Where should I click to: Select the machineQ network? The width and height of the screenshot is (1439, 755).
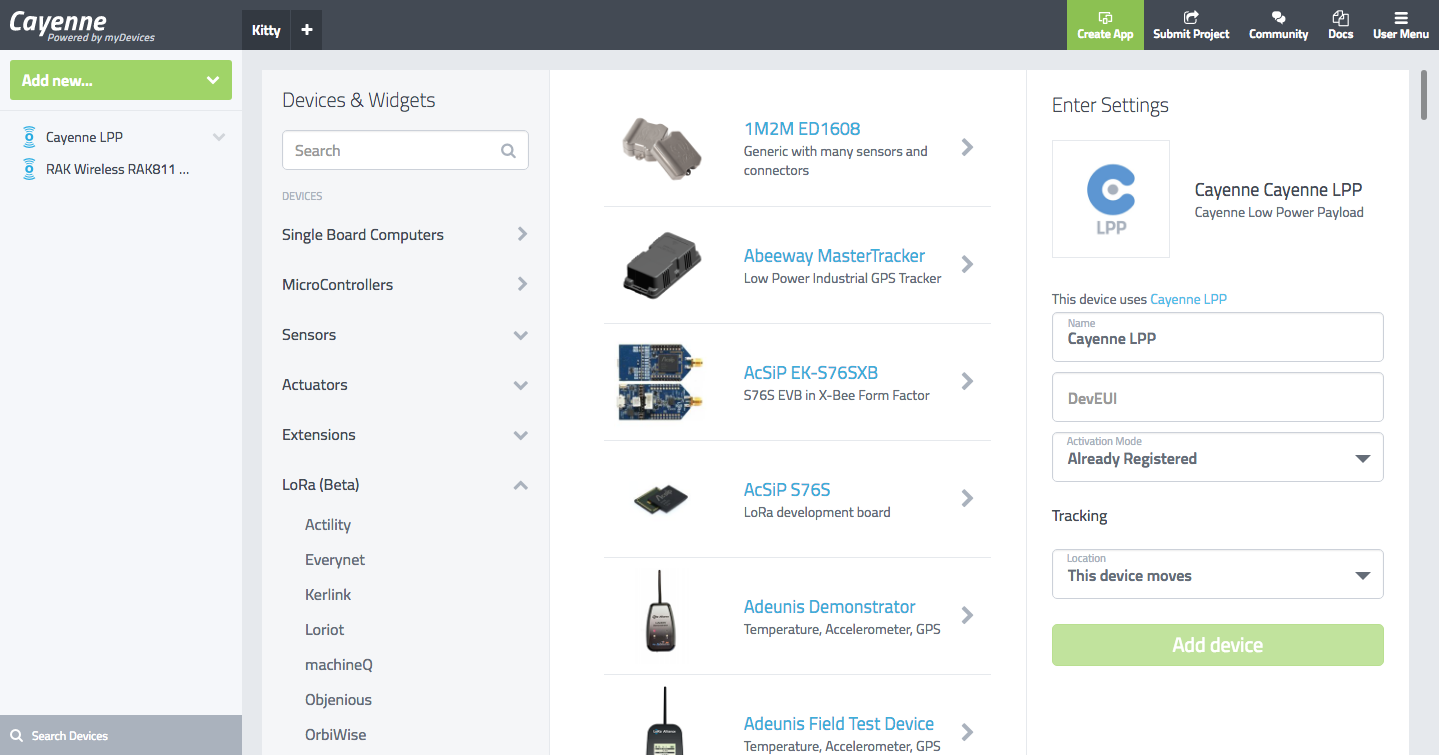(338, 665)
